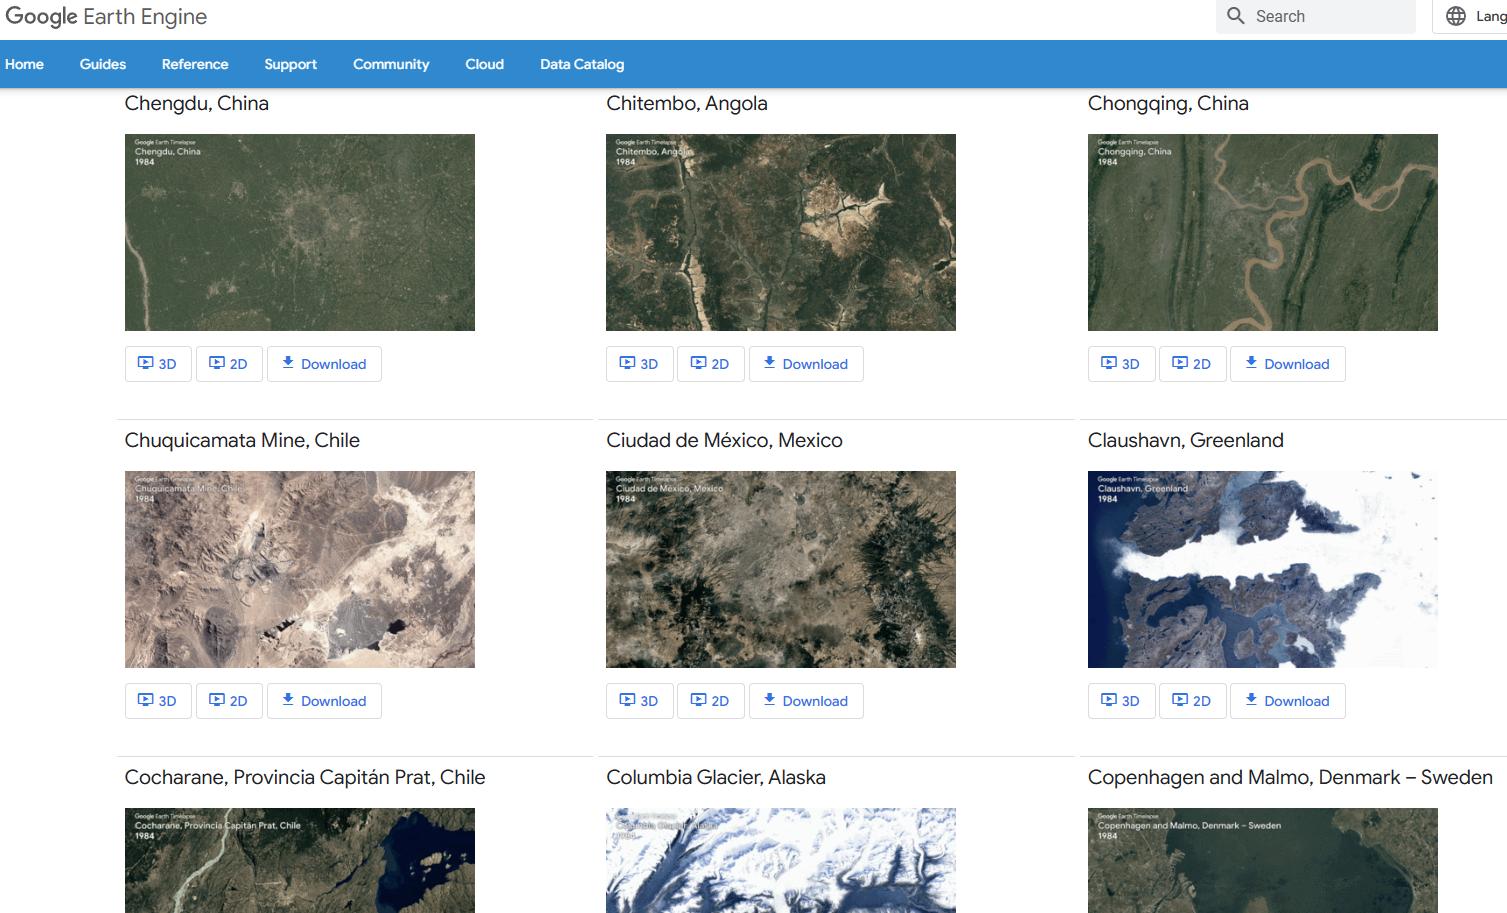Switch to the Data Catalog tab
This screenshot has height=913, width=1507.
click(582, 64)
